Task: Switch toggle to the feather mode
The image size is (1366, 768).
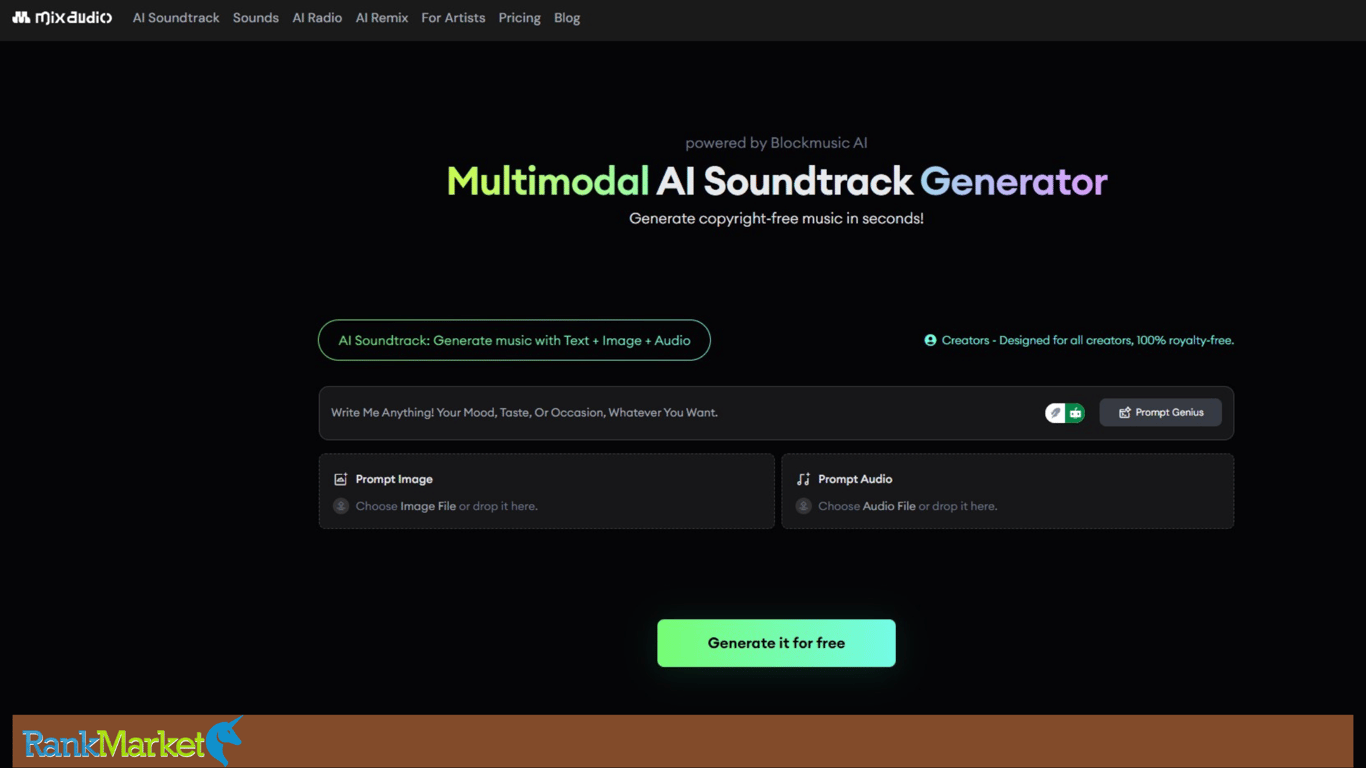Action: pyautogui.click(x=1055, y=412)
